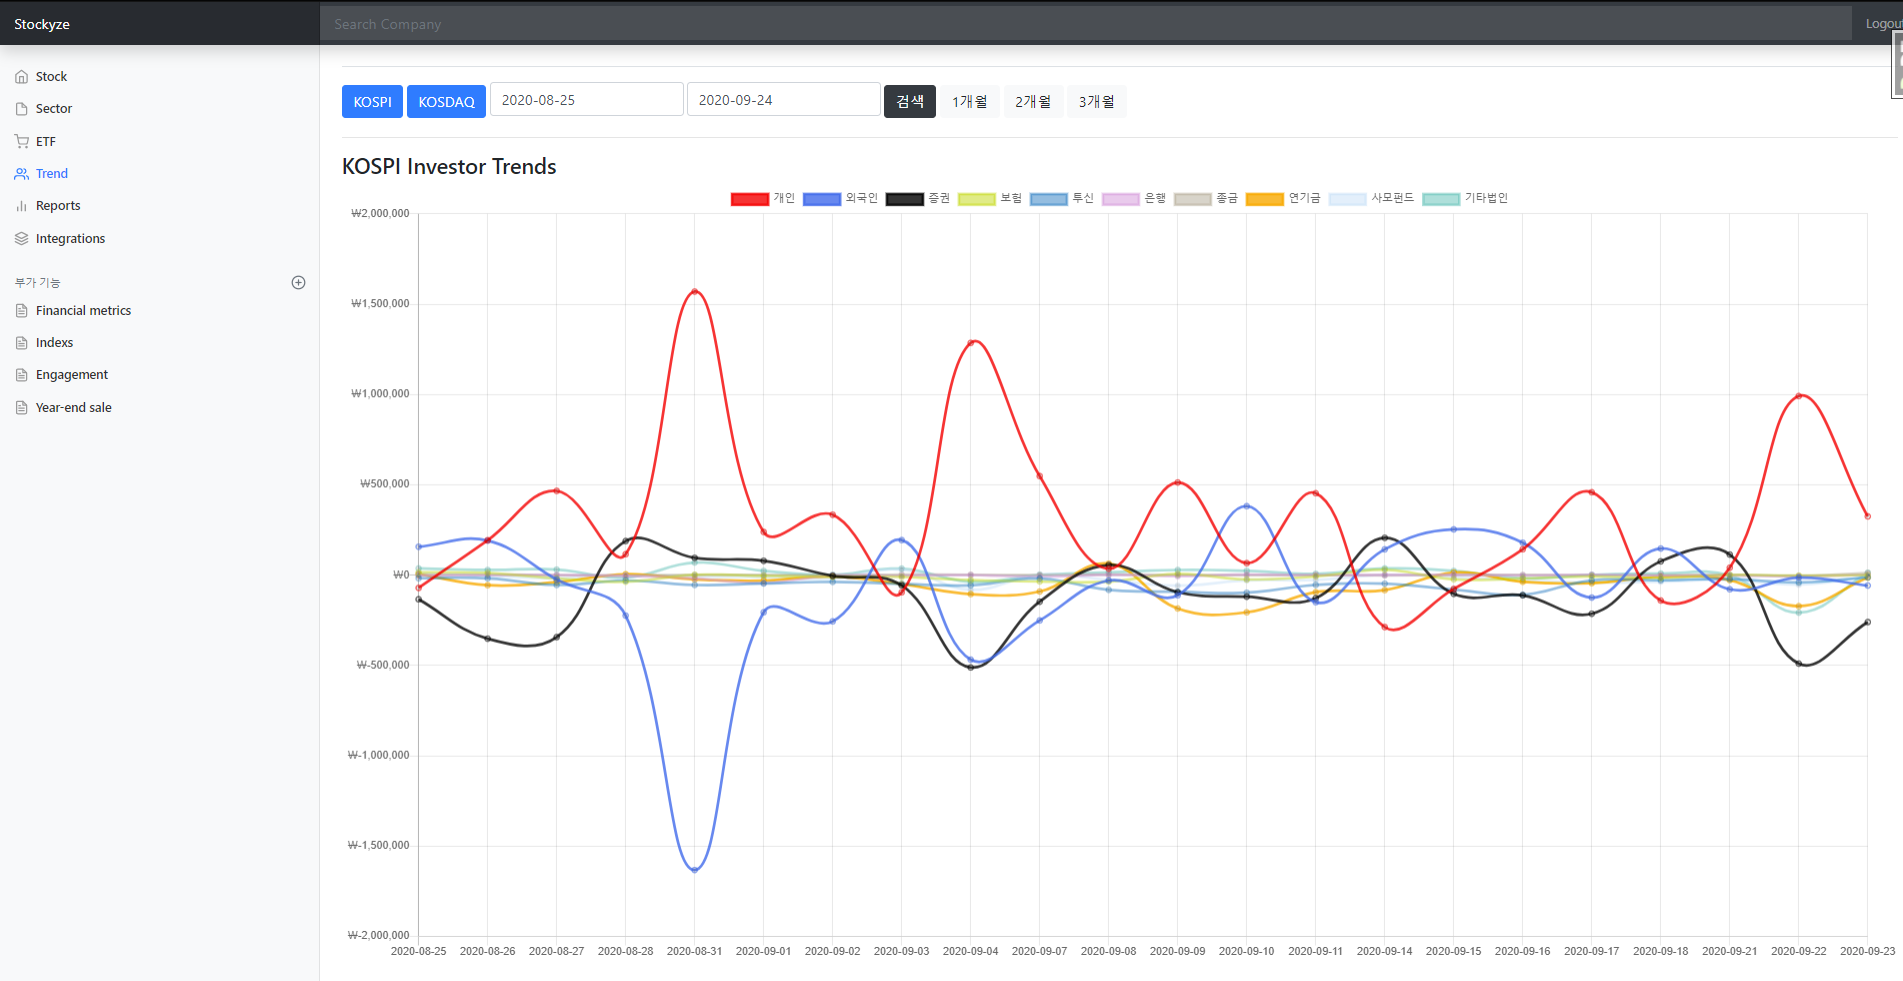Screen dimensions: 1903x981
Task: Click the Stockyze brand logo
Action: [x=42, y=24]
